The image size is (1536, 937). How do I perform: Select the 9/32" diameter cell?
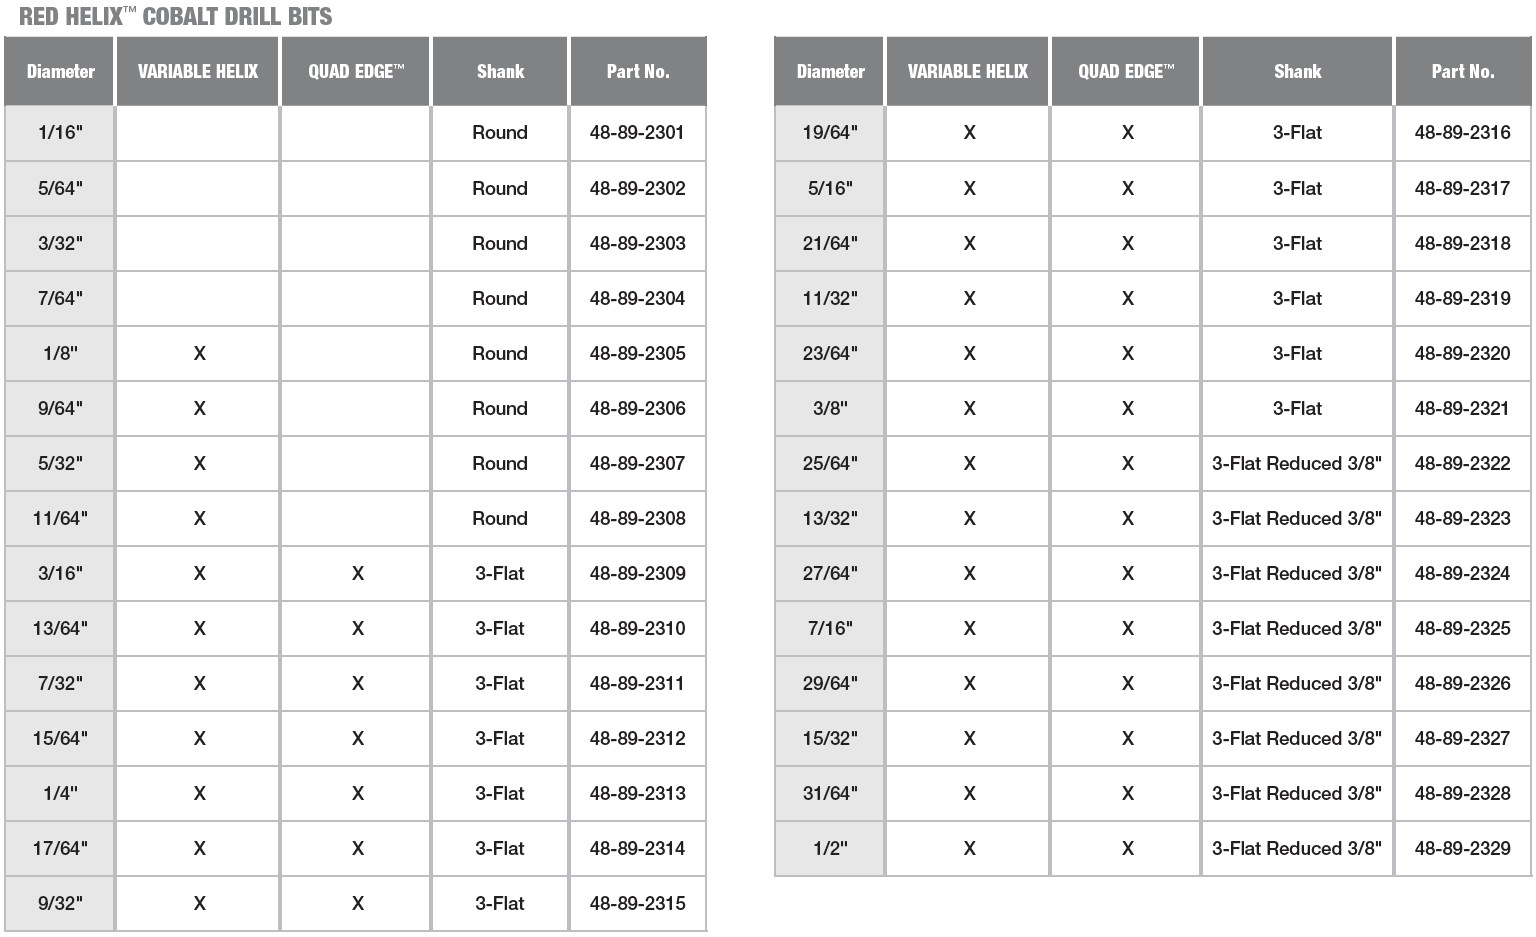click(x=60, y=903)
